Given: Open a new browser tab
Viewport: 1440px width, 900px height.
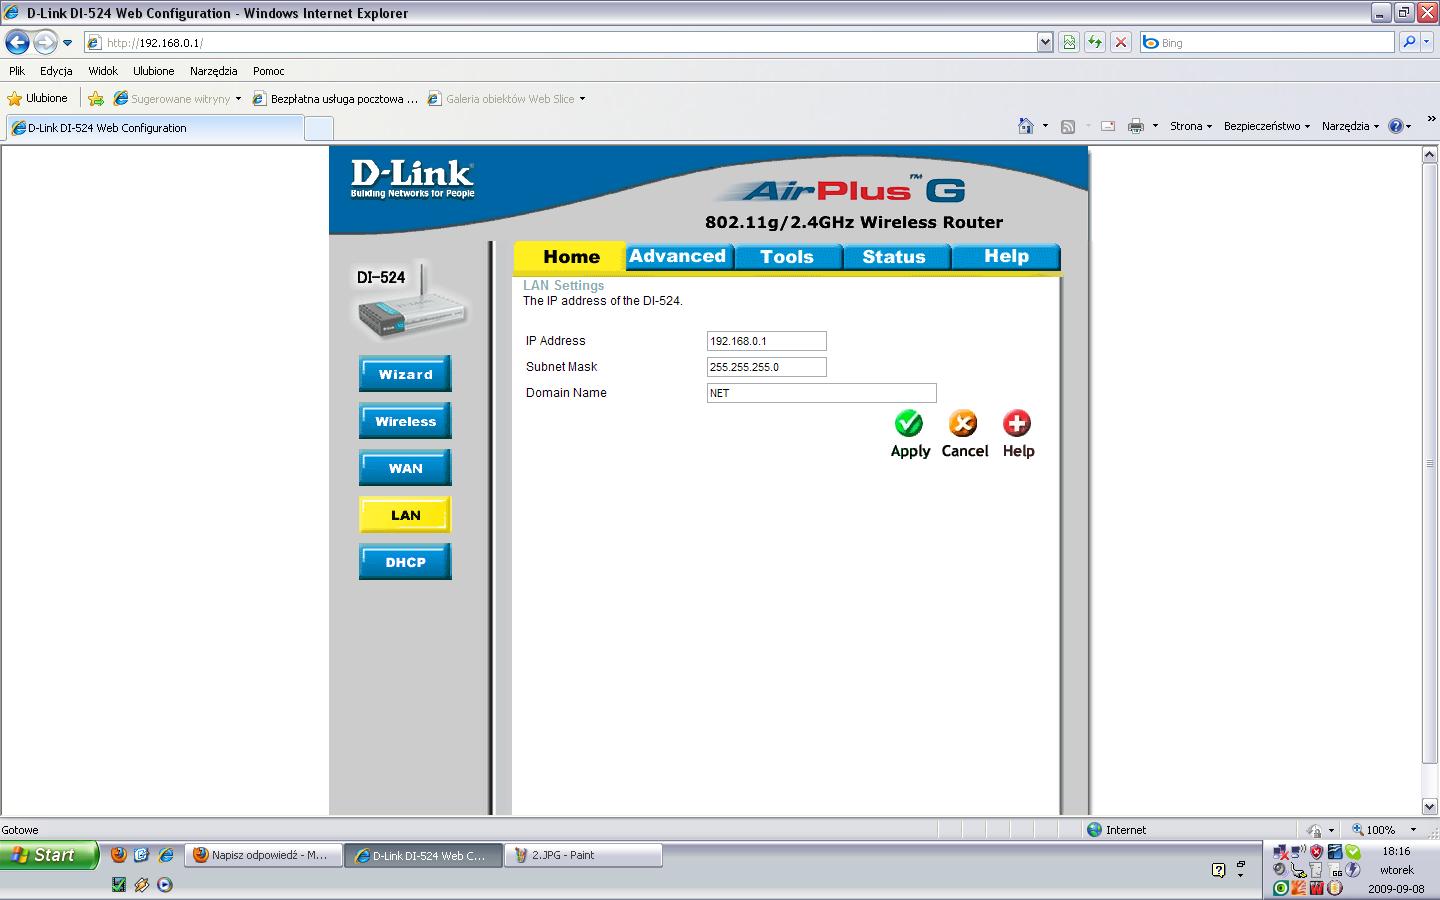Looking at the screenshot, I should tap(319, 128).
